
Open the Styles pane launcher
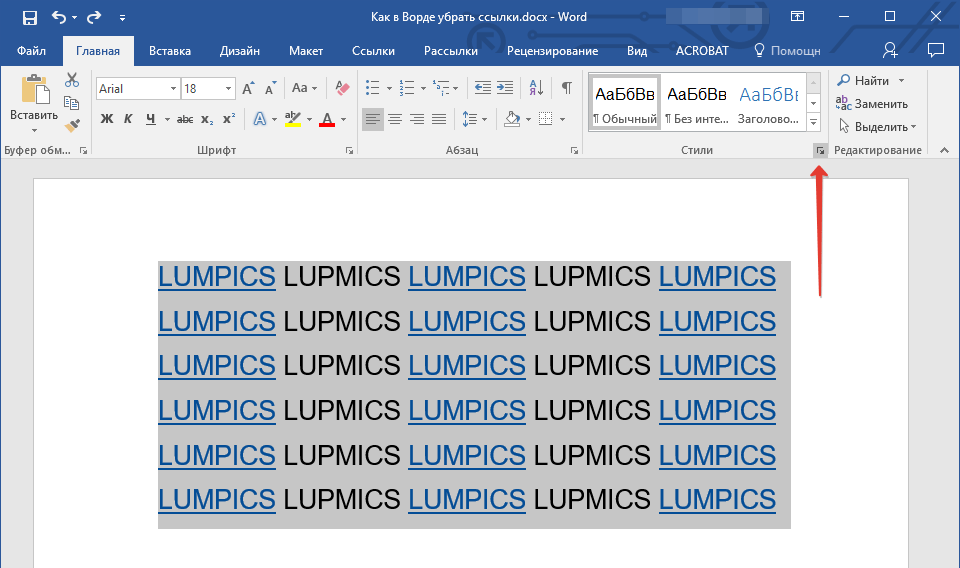[x=819, y=151]
